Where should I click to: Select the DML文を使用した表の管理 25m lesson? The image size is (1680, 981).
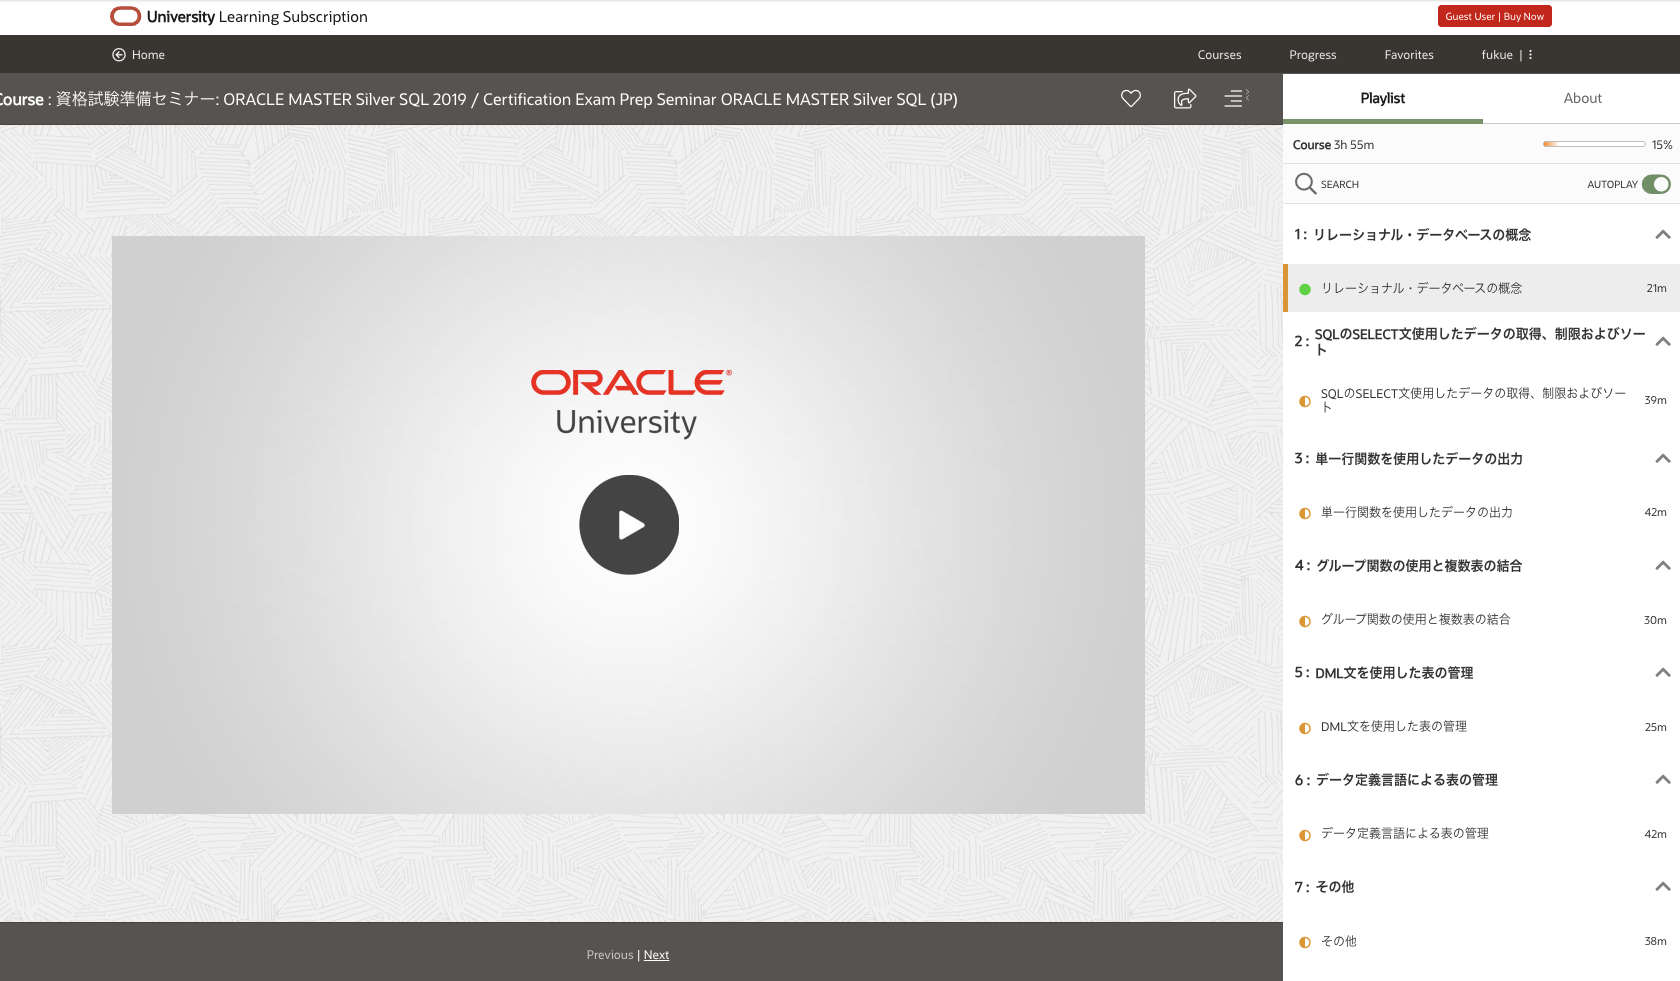pyautogui.click(x=1393, y=727)
